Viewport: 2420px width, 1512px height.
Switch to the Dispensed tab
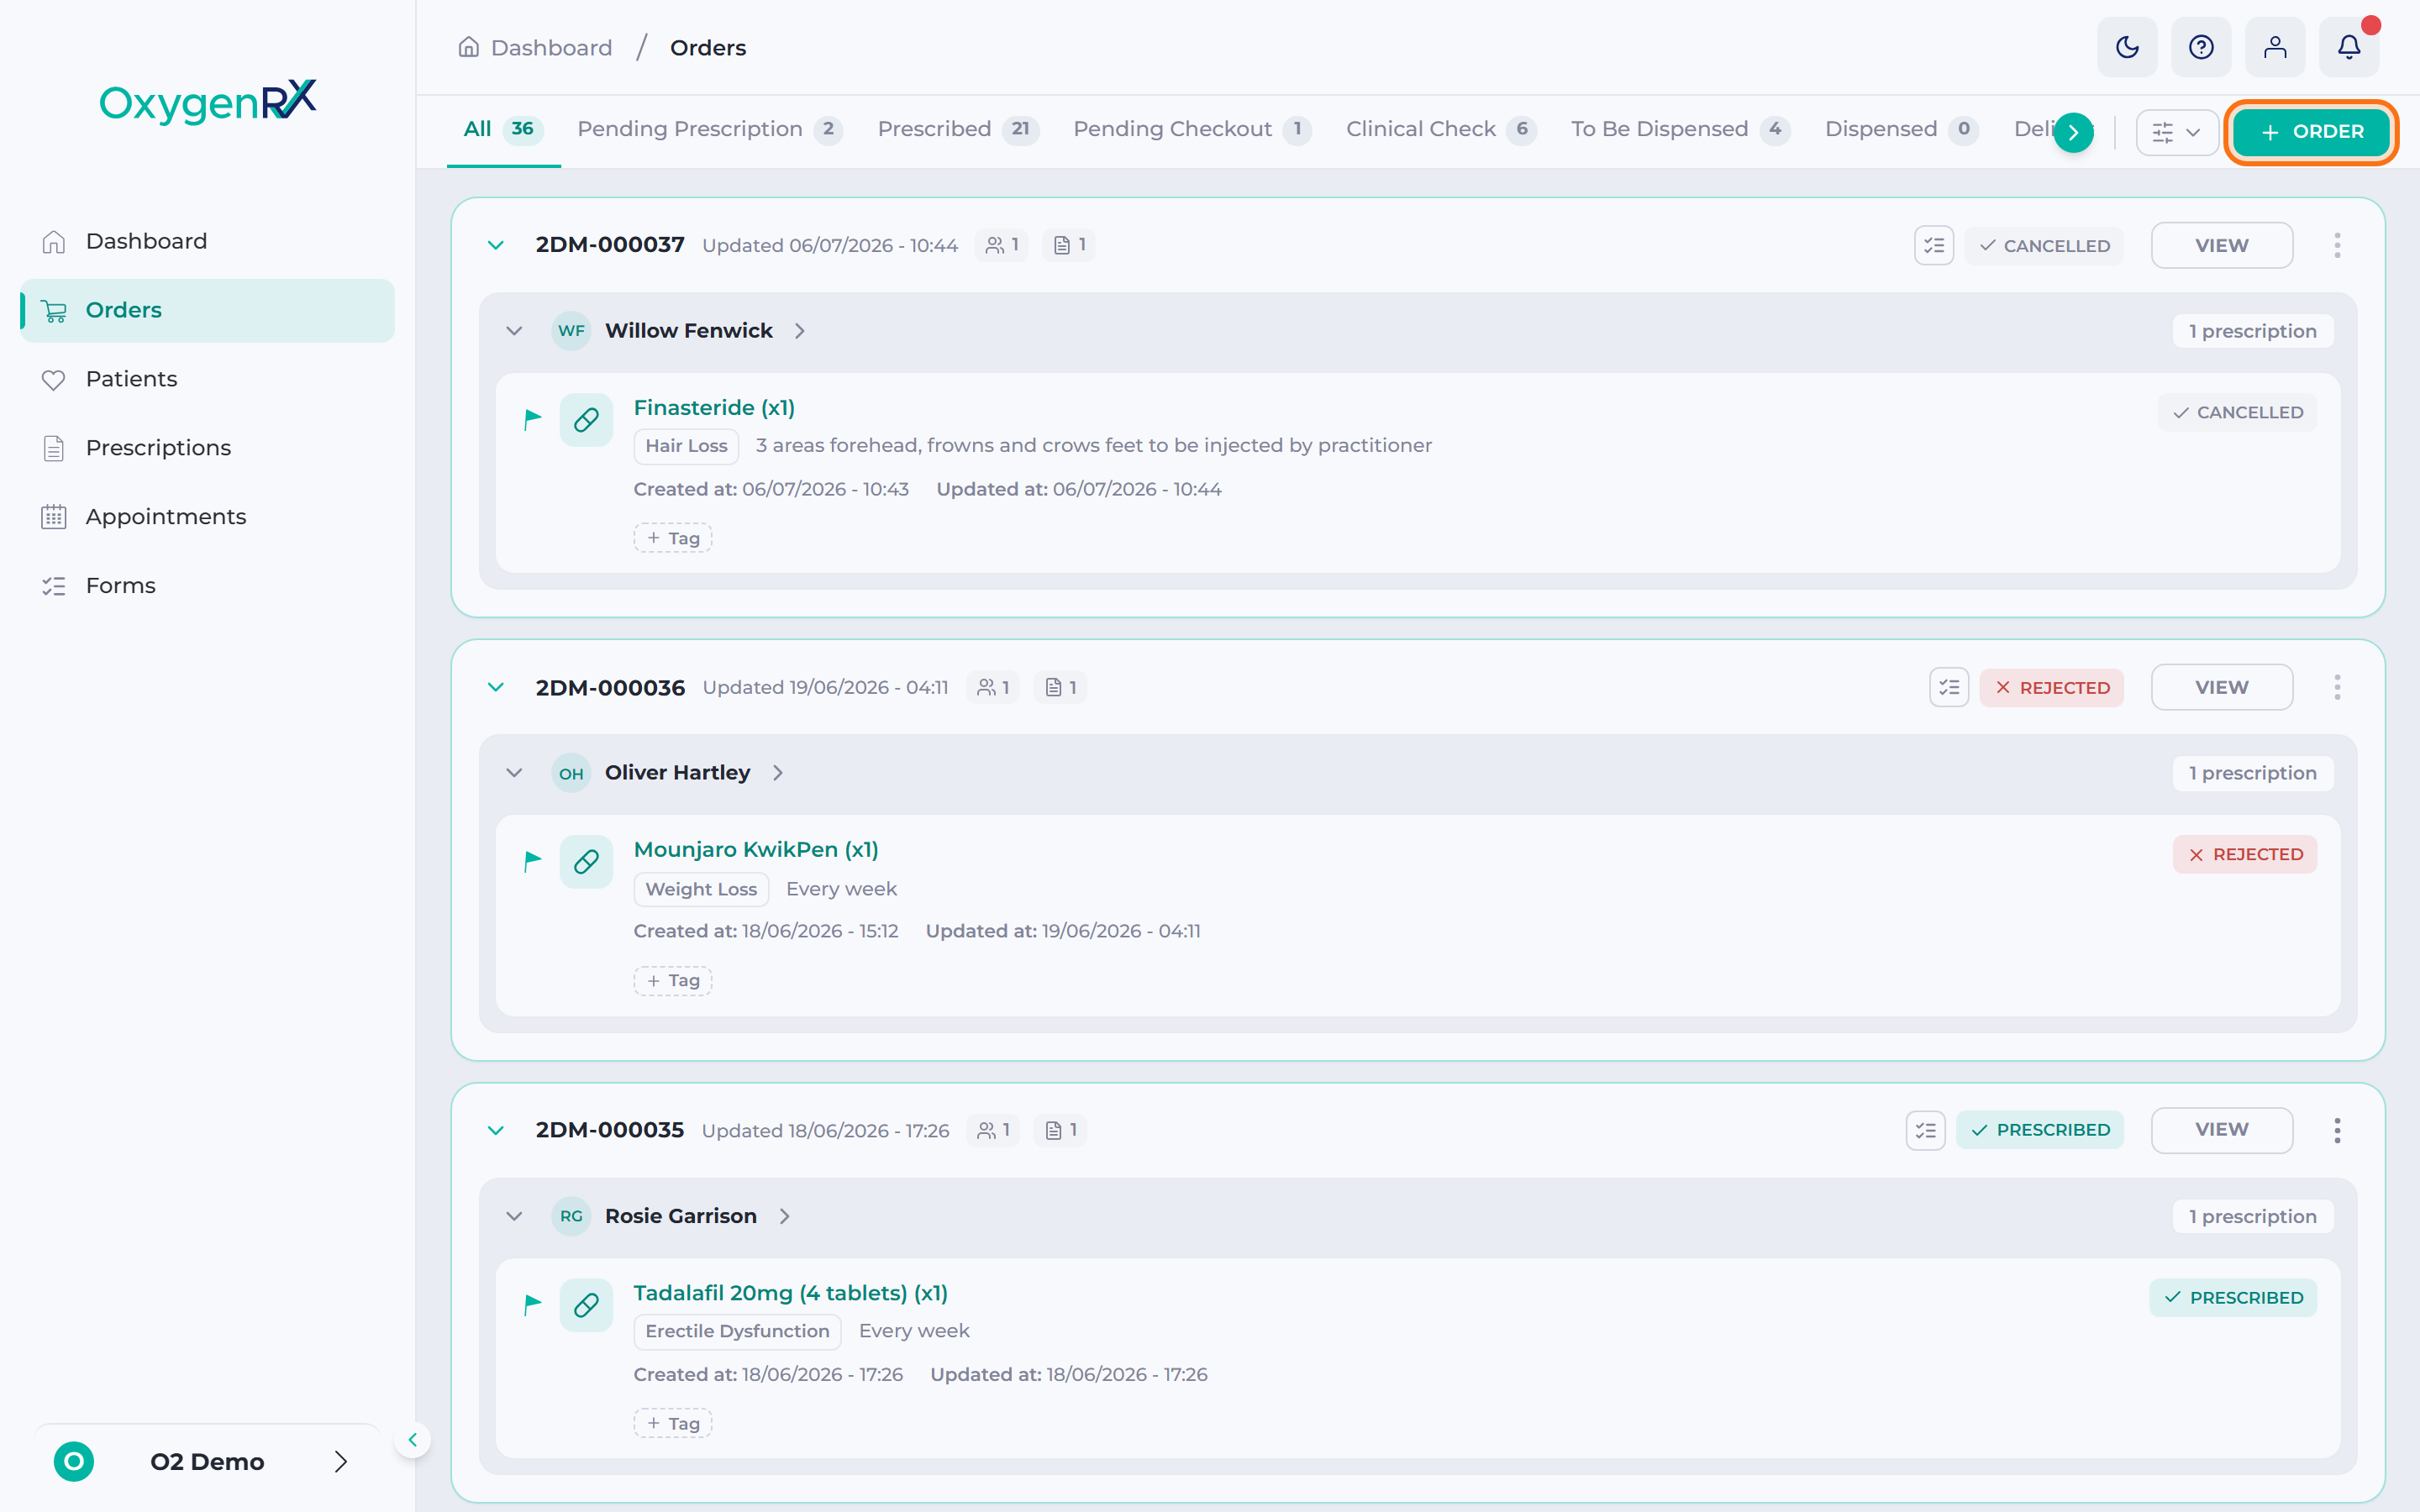click(x=1901, y=129)
